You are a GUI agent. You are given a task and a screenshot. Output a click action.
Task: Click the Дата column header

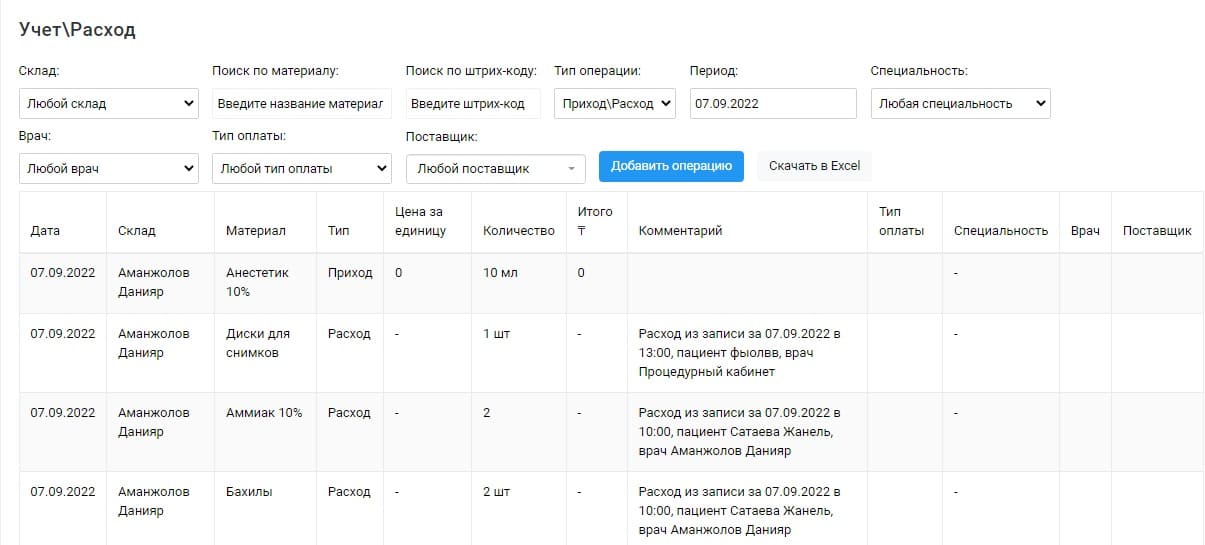(x=45, y=231)
